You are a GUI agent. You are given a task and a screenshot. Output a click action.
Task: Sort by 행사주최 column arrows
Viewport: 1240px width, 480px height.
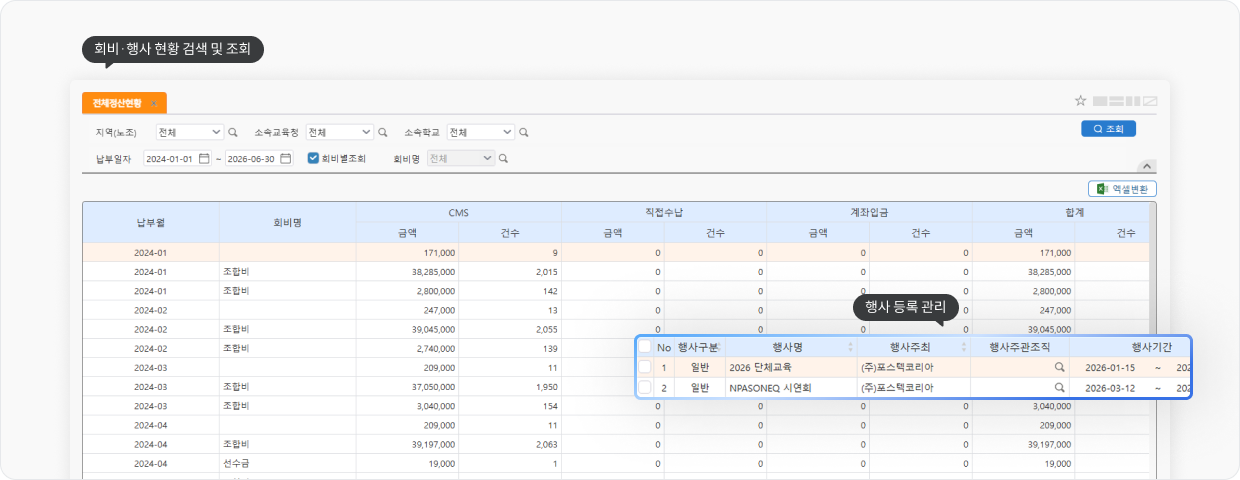(x=964, y=347)
